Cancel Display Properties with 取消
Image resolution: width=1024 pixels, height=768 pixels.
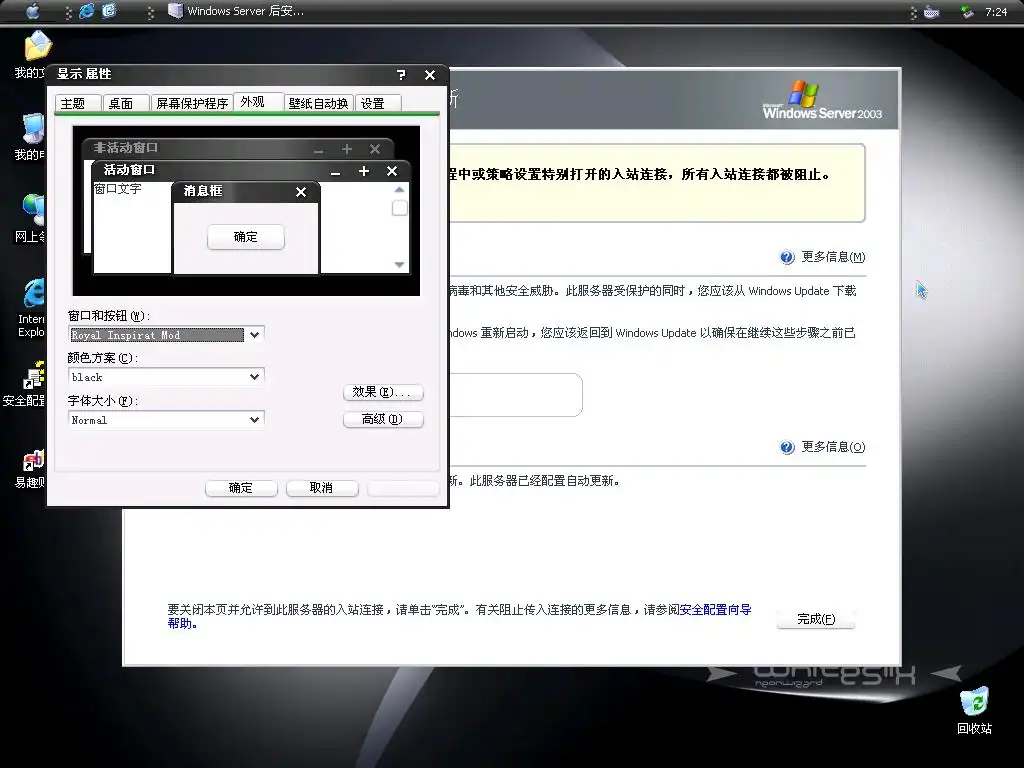coord(322,488)
